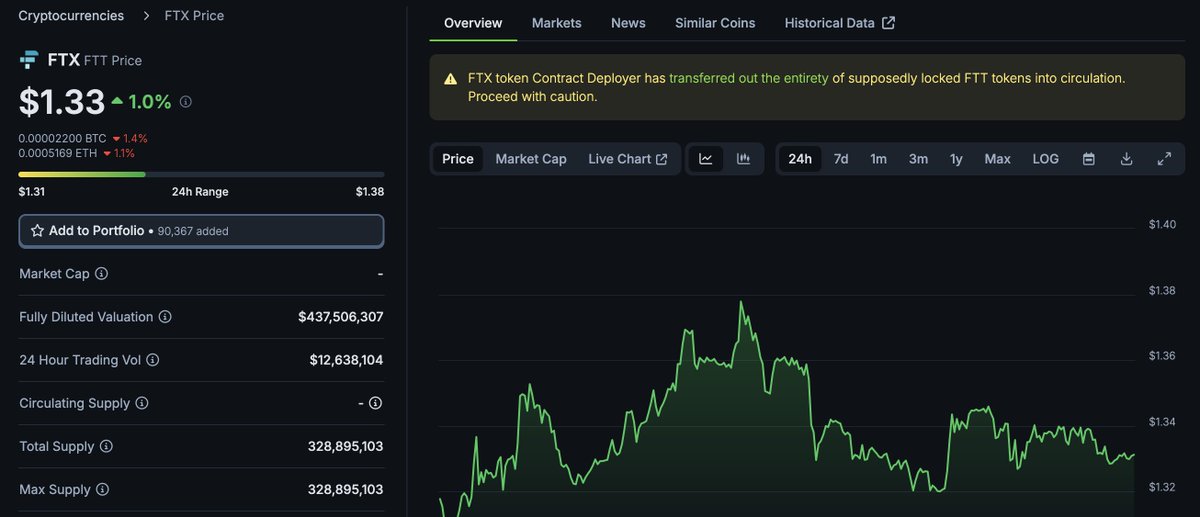Click the 0.0005169 ETH value
The image size is (1200, 517).
click(x=57, y=153)
